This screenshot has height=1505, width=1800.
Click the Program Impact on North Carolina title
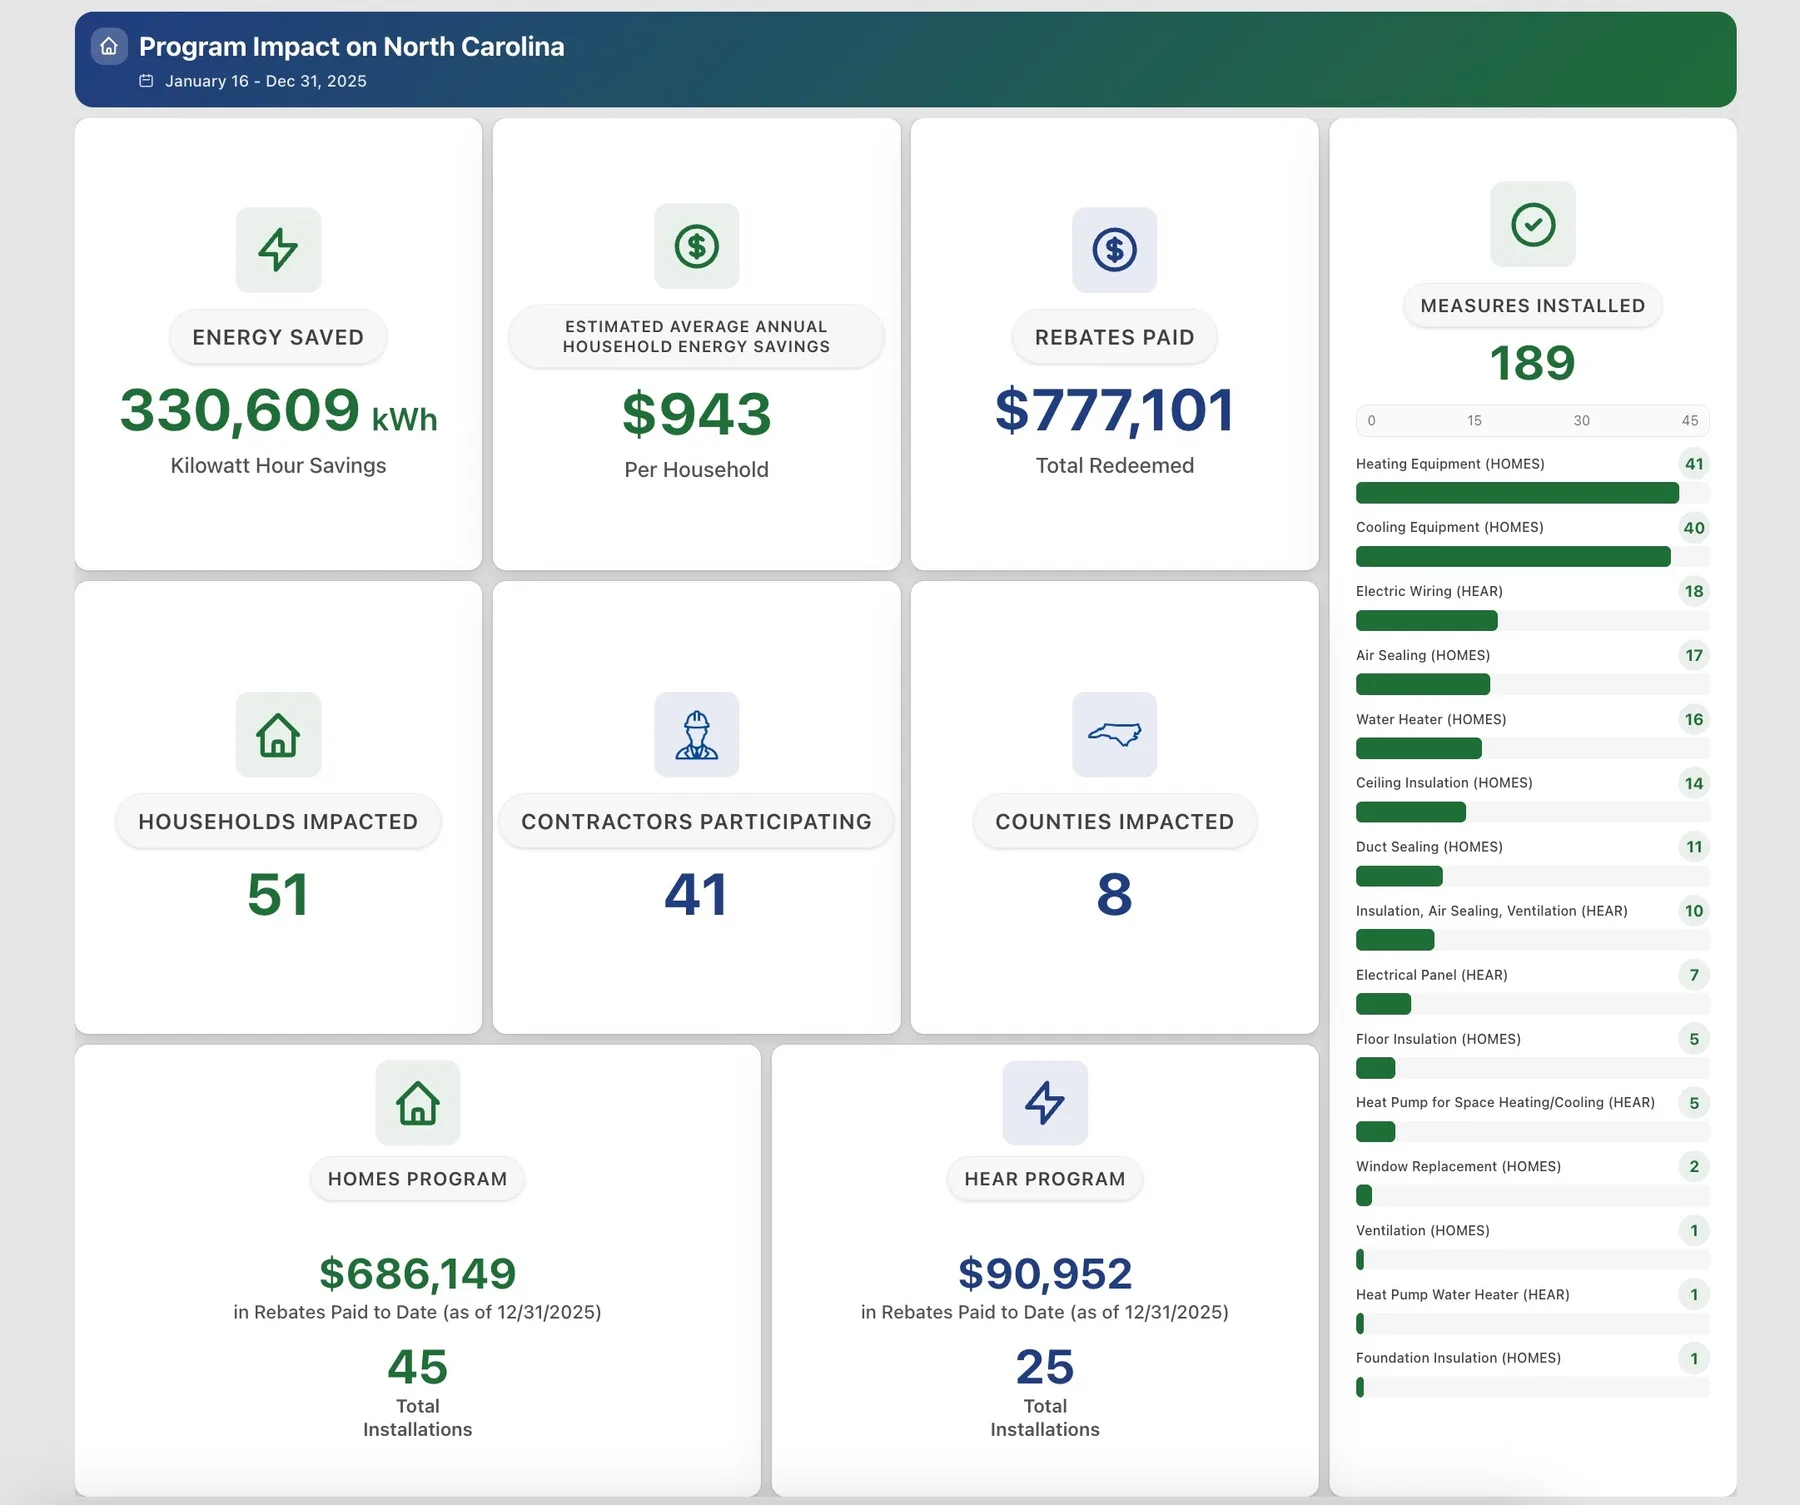click(x=352, y=47)
